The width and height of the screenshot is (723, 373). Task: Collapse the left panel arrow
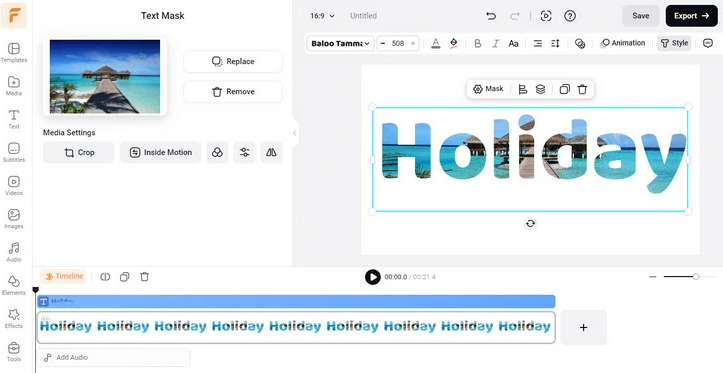[x=295, y=133]
